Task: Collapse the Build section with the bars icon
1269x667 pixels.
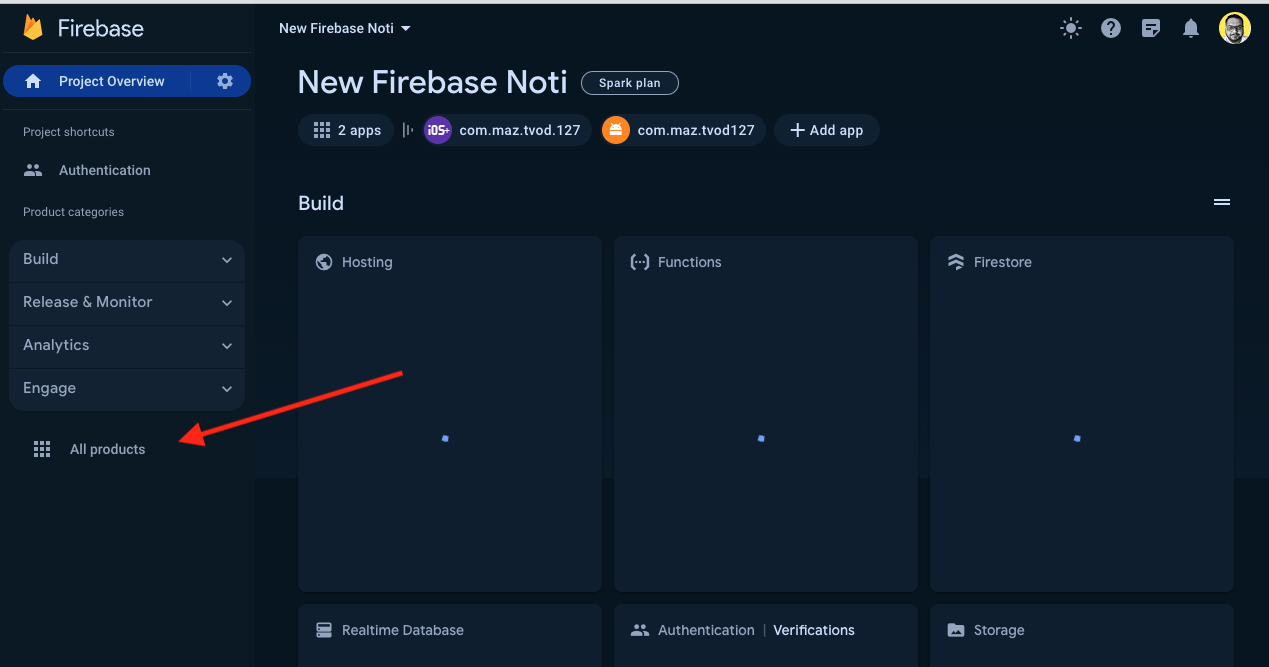Action: pos(1222,202)
